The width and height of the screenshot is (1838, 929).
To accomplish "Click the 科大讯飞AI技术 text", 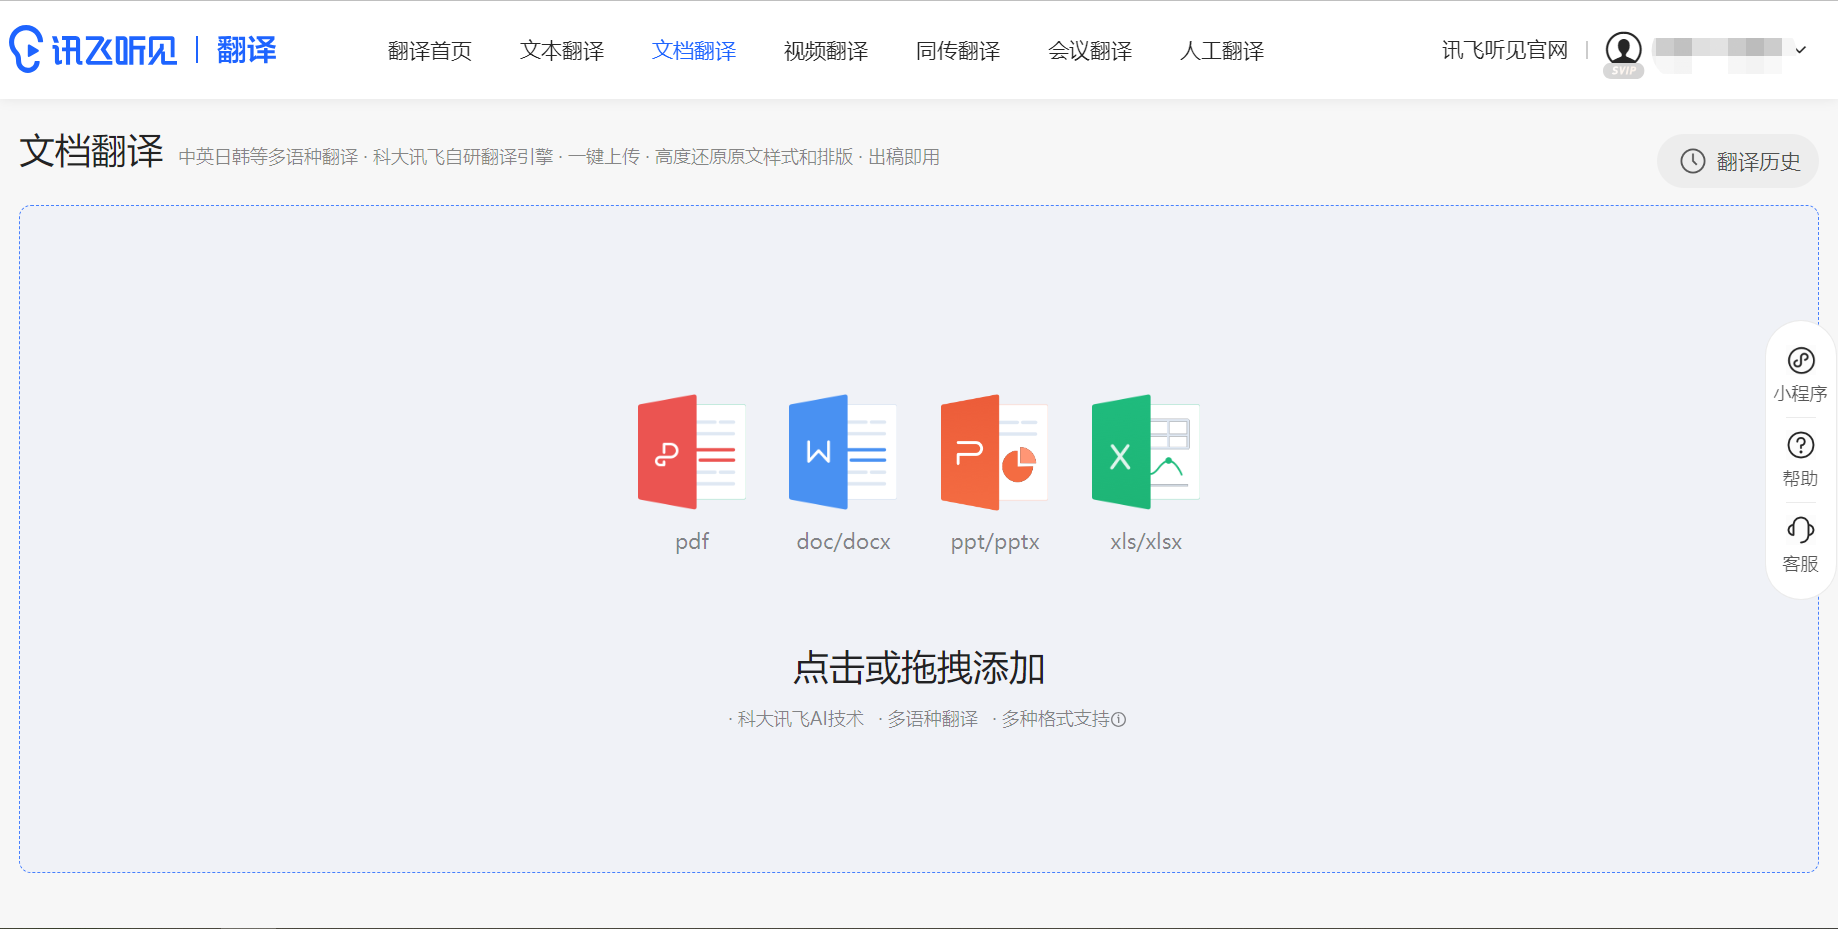I will [x=800, y=719].
